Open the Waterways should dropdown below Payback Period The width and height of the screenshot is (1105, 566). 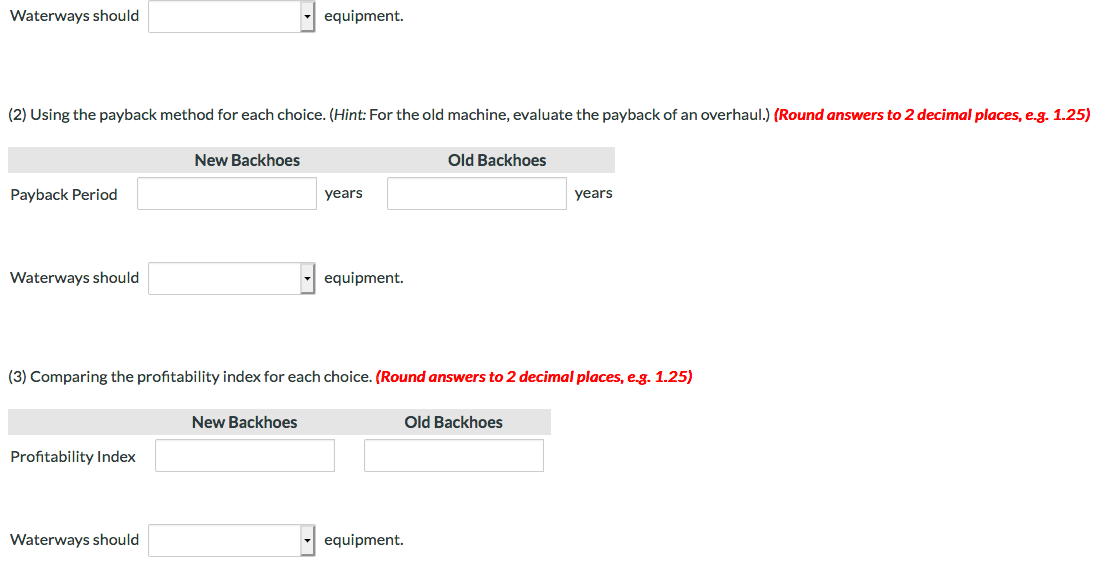(x=231, y=278)
